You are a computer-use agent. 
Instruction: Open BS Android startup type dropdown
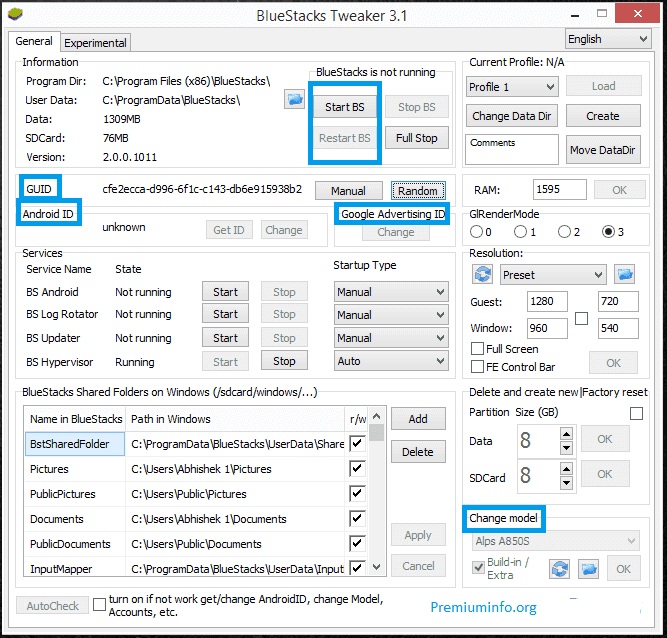[x=391, y=292]
